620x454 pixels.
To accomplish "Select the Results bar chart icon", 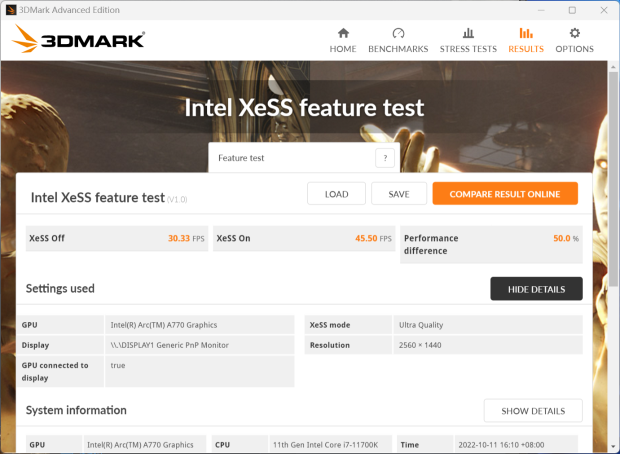I will [526, 33].
